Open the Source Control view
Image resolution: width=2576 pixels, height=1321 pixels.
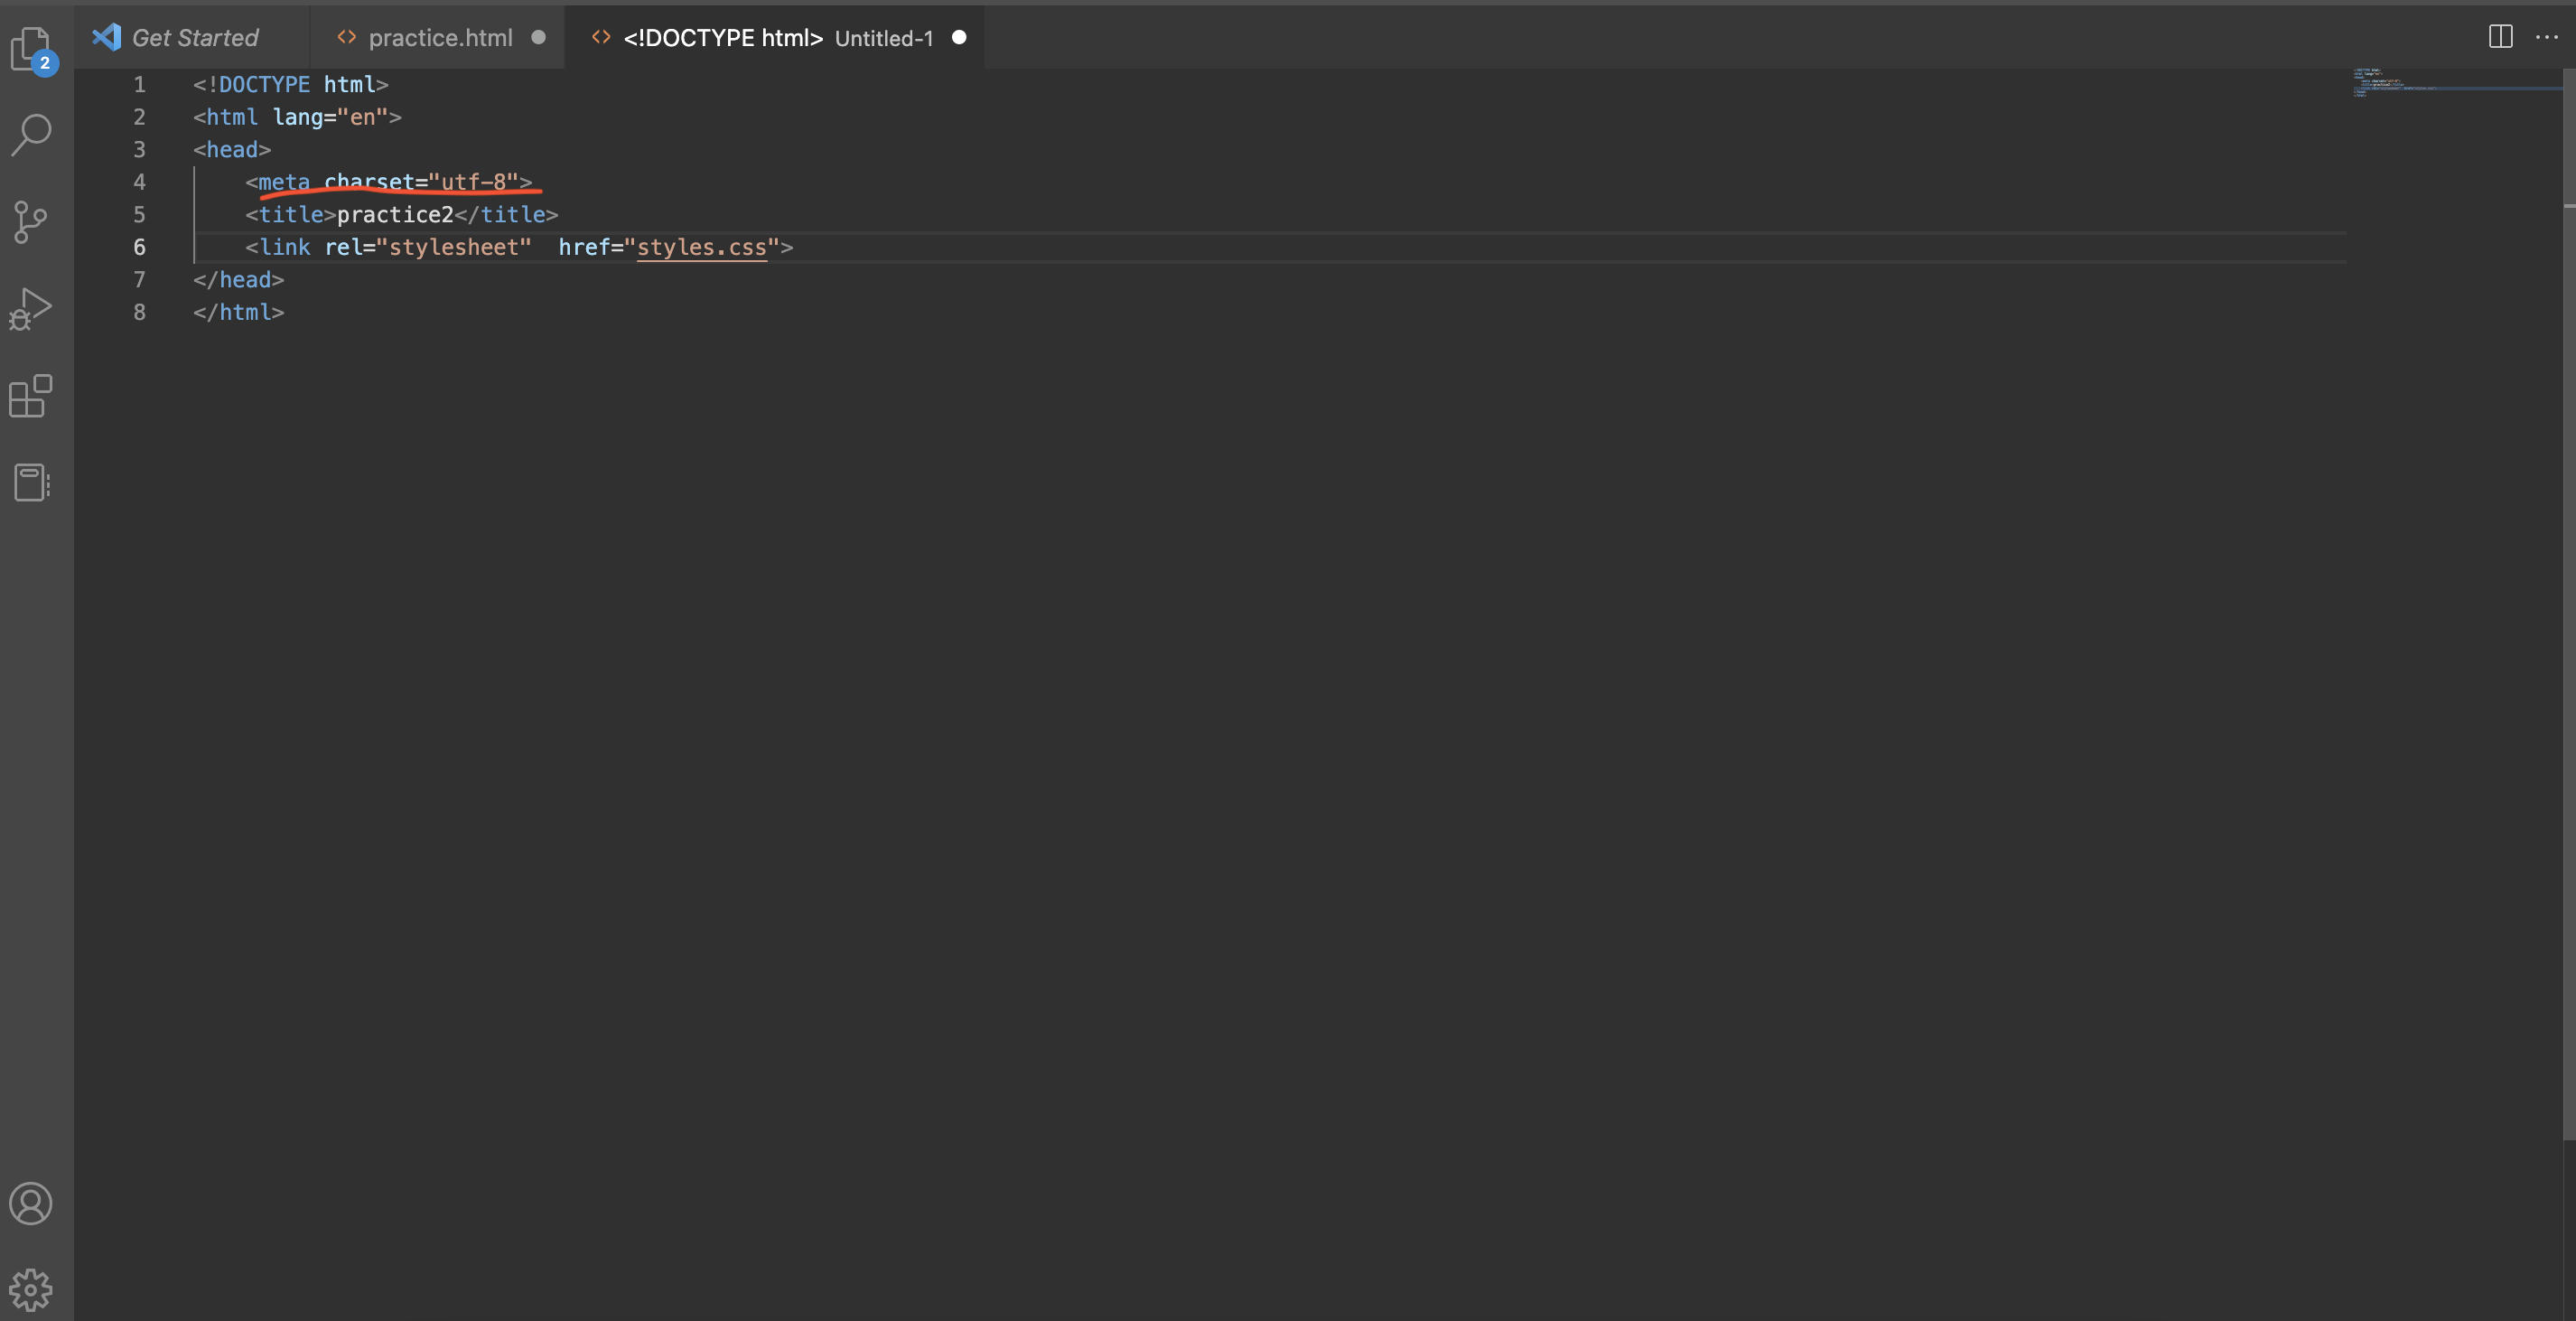point(31,222)
